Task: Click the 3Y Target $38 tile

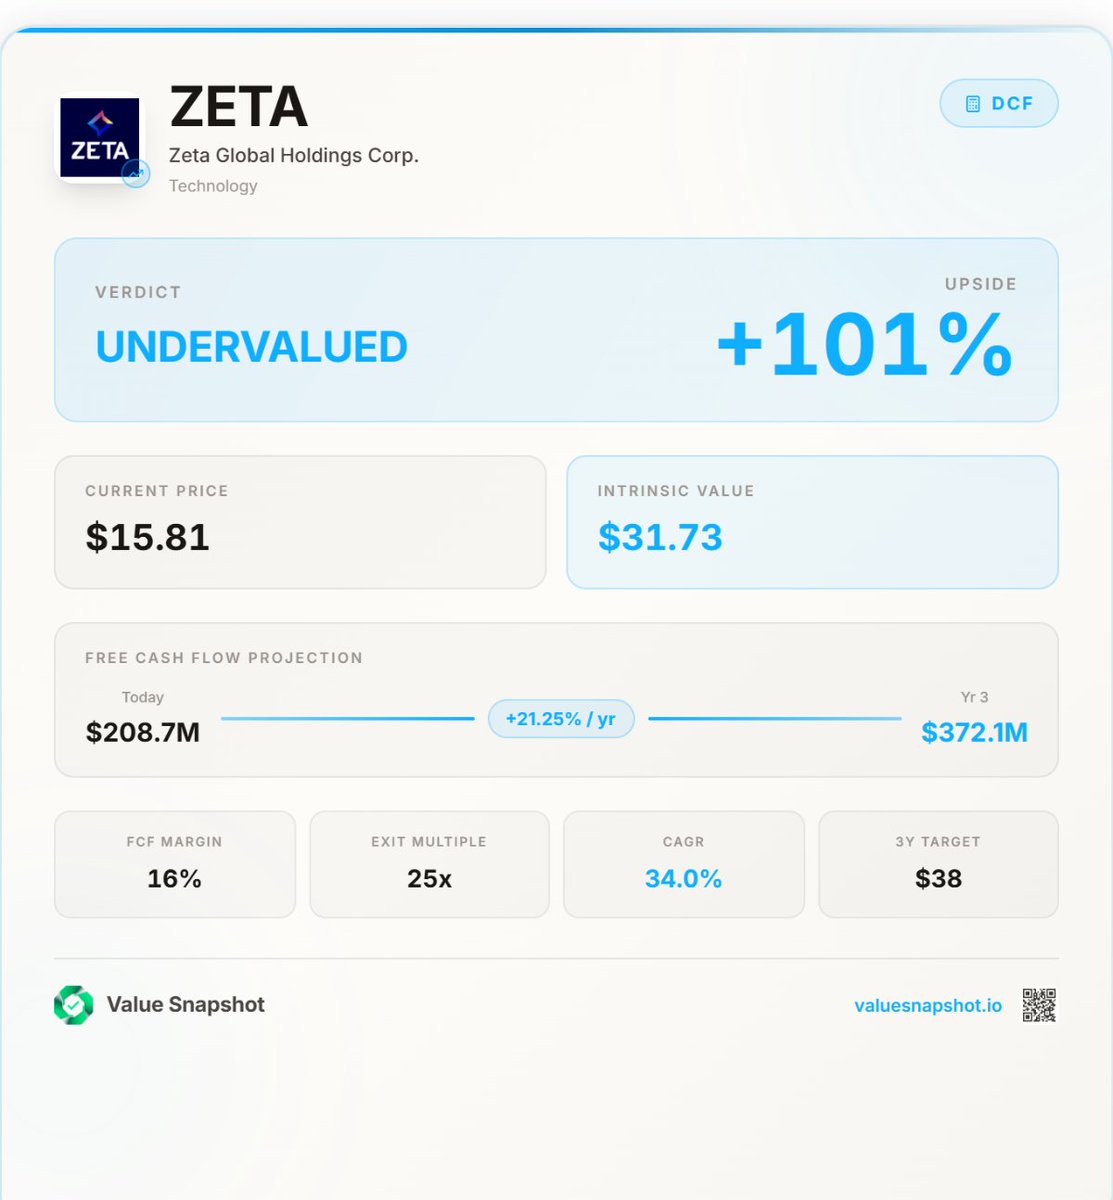Action: point(938,864)
